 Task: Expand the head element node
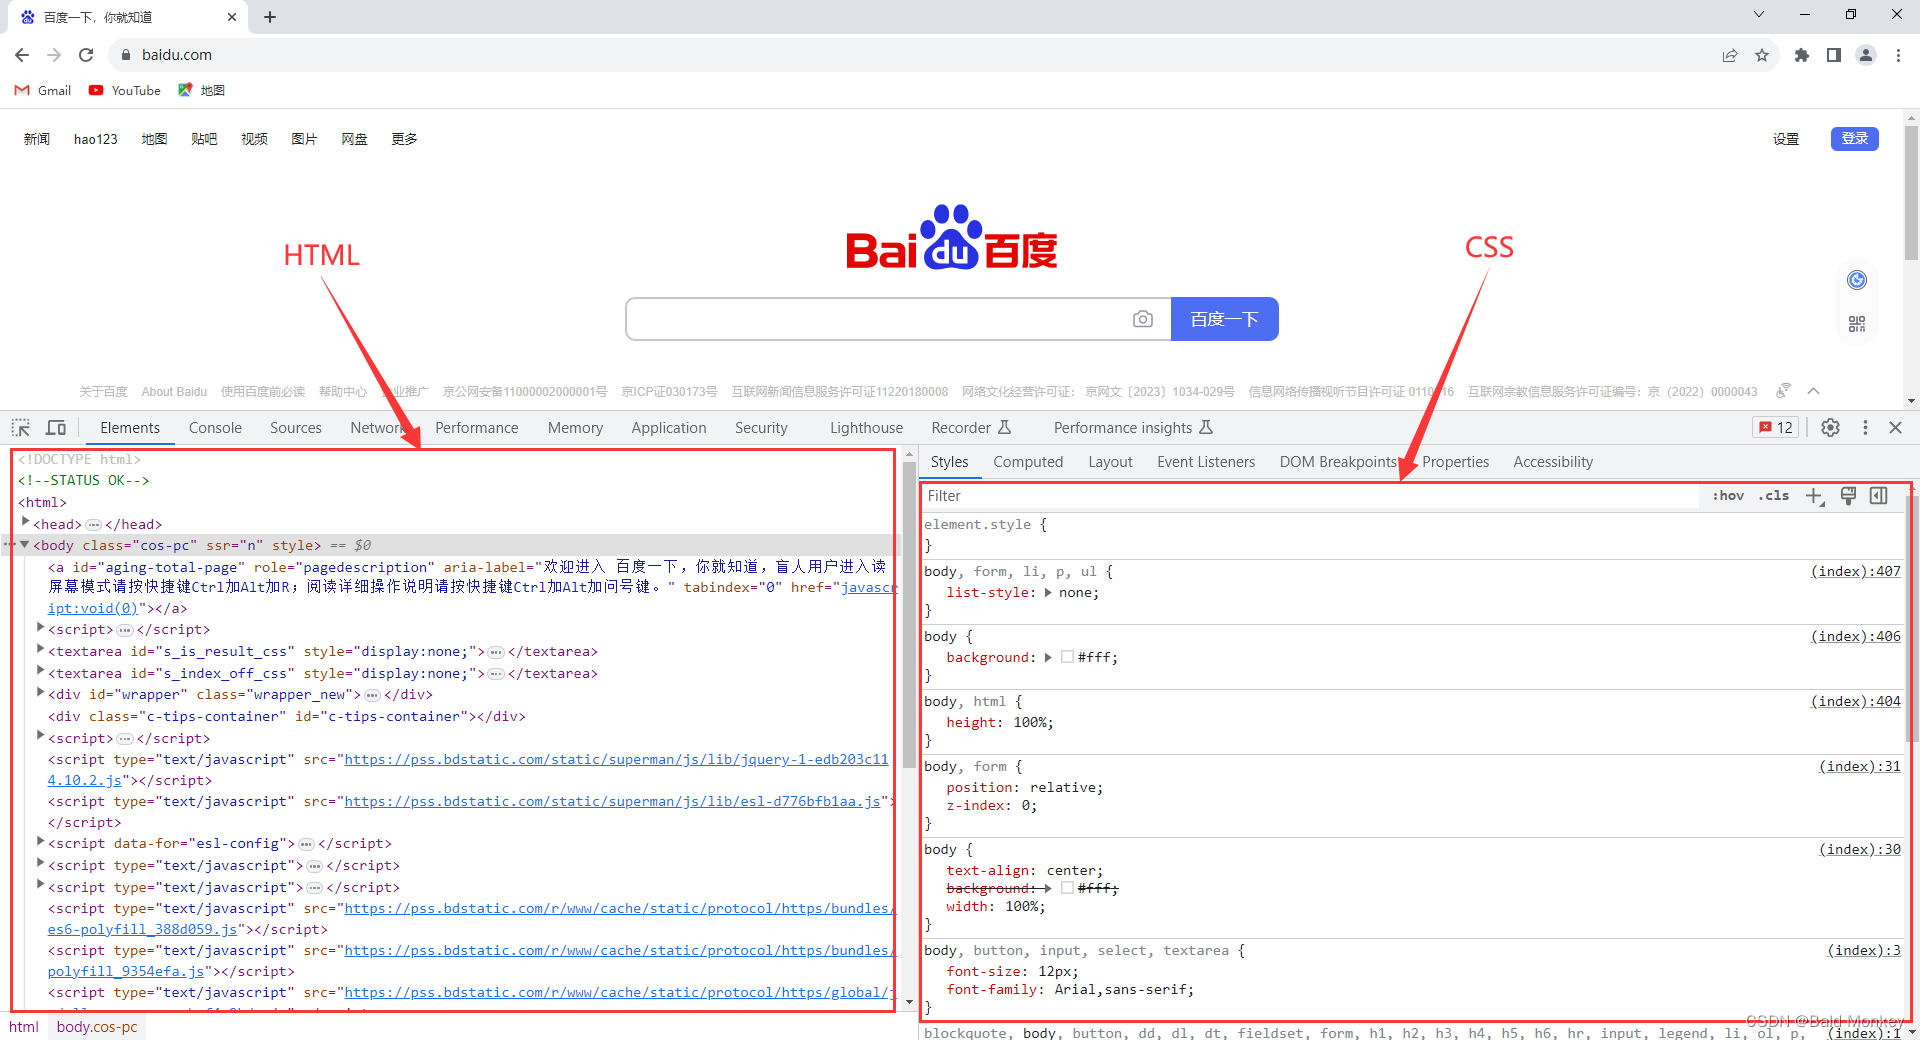click(x=26, y=523)
